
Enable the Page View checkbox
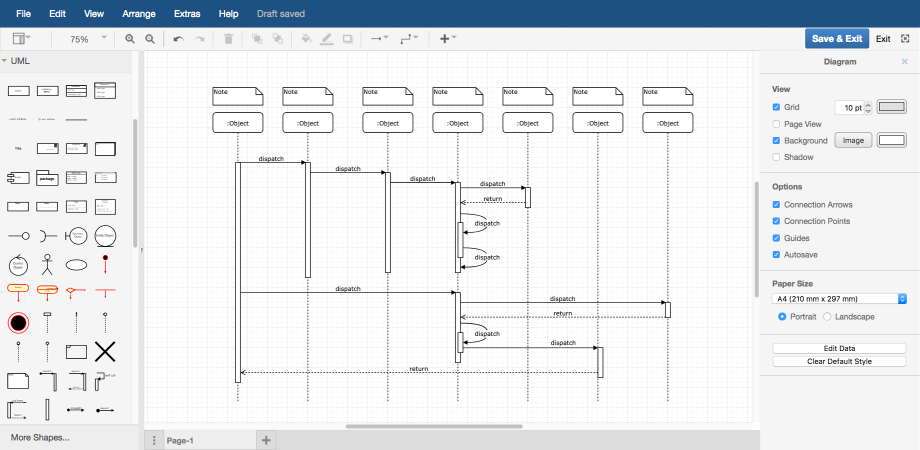point(777,124)
